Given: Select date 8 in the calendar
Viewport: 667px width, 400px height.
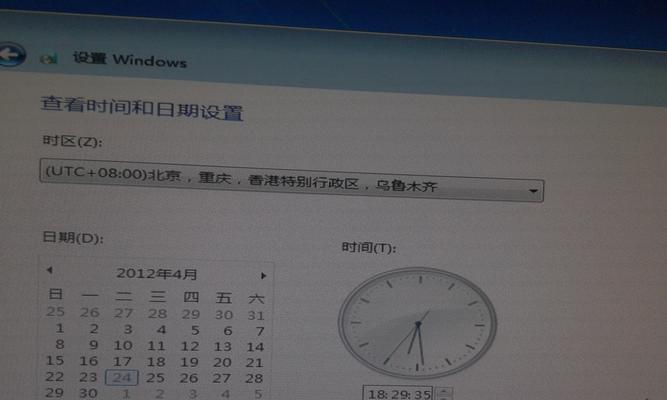Looking at the screenshot, I should coord(60,344).
